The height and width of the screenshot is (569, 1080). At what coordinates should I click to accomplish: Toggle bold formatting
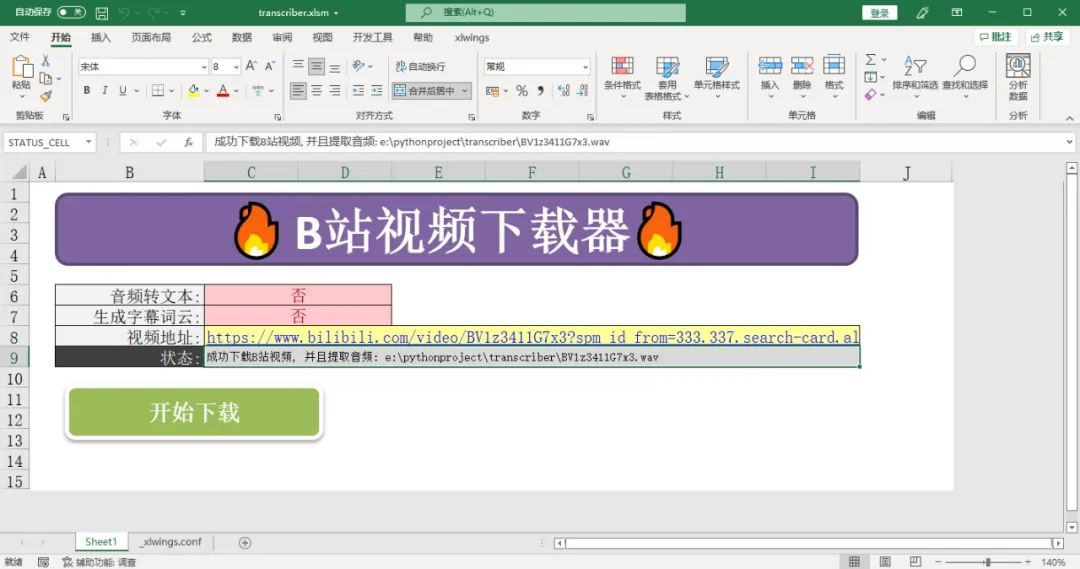[x=87, y=91]
